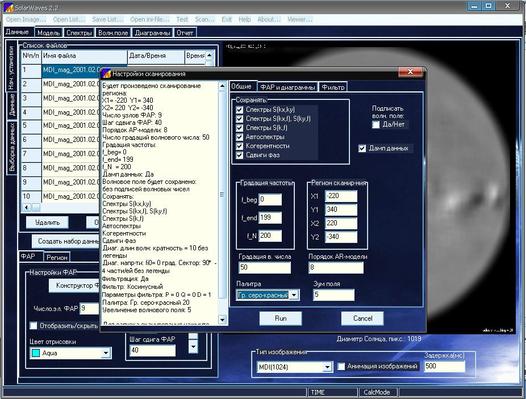
Task: Toggle the Спектры S(kx,f), S(ky,f) checkbox
Action: click(x=239, y=119)
